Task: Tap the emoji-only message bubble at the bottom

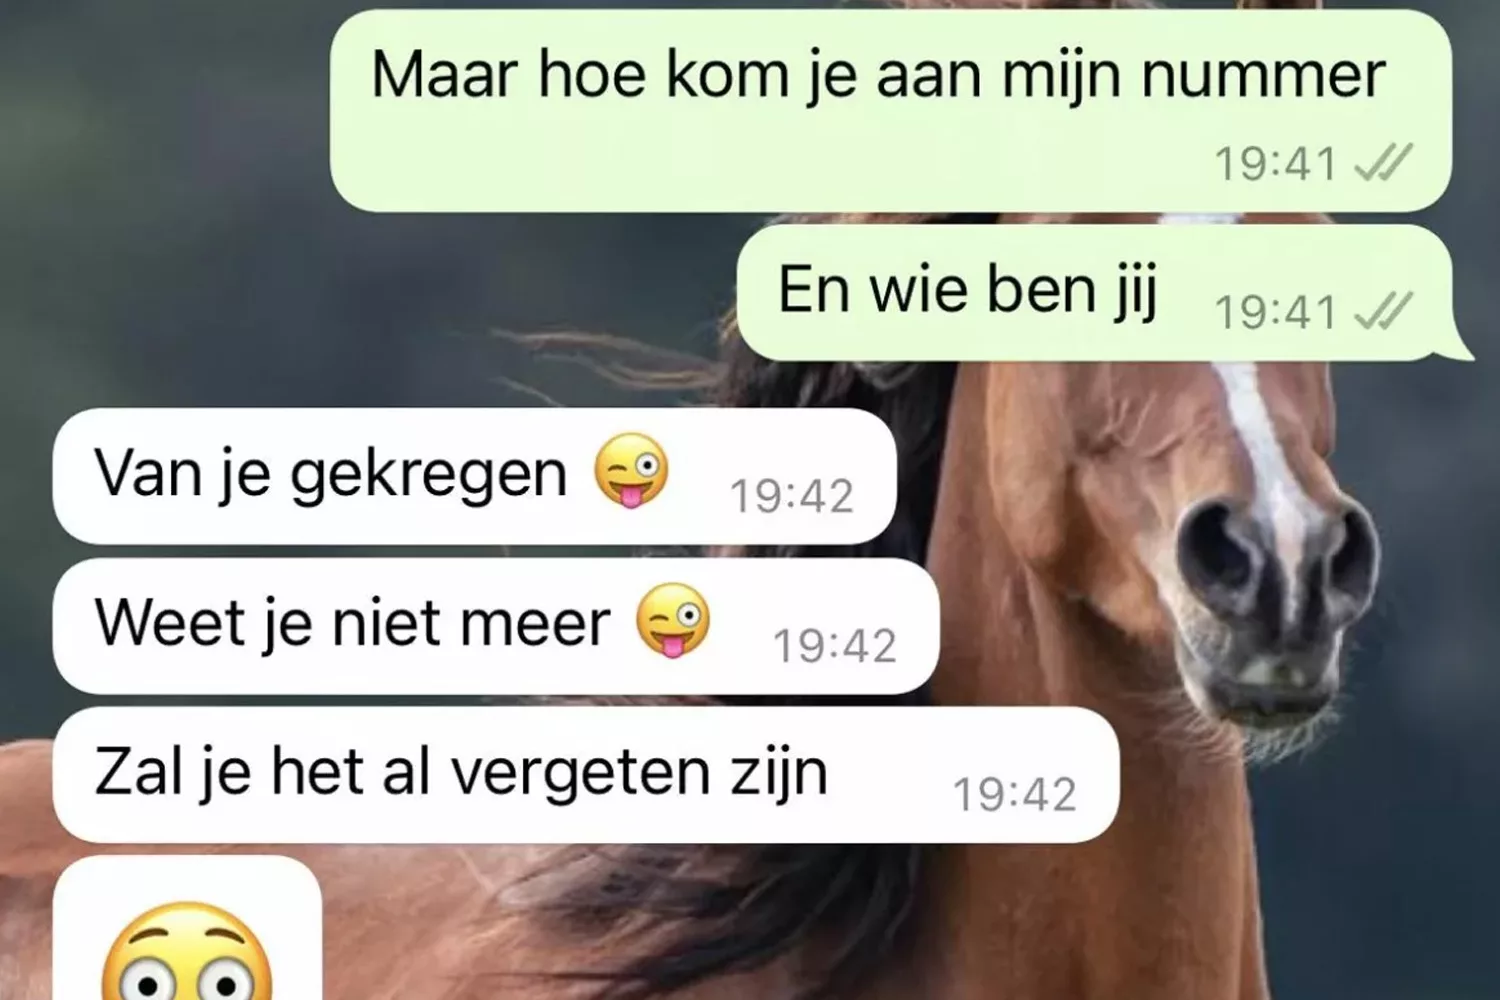Action: 187,928
